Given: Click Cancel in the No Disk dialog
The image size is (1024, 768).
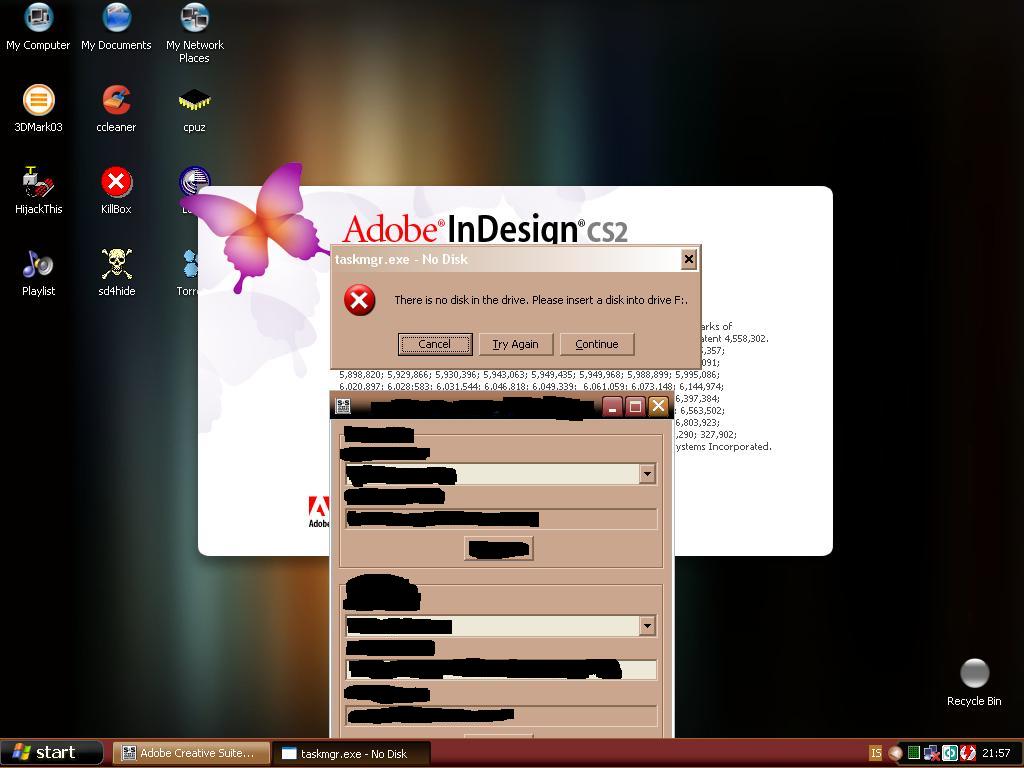Looking at the screenshot, I should 435,344.
